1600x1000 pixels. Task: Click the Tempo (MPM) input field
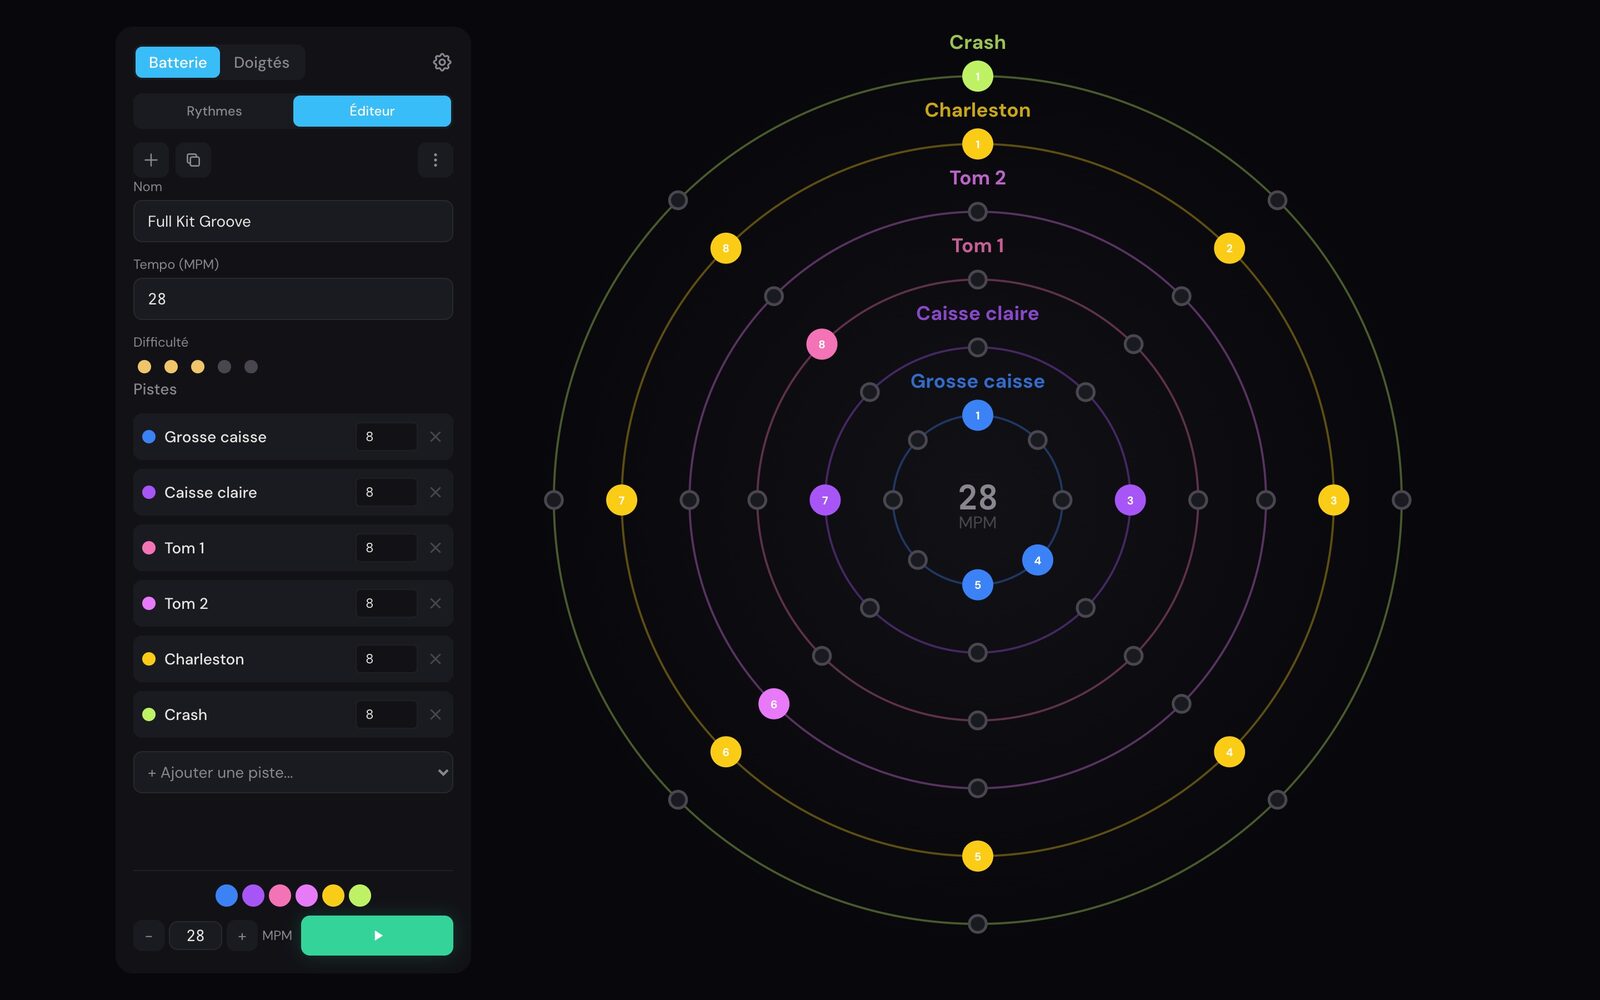point(293,299)
